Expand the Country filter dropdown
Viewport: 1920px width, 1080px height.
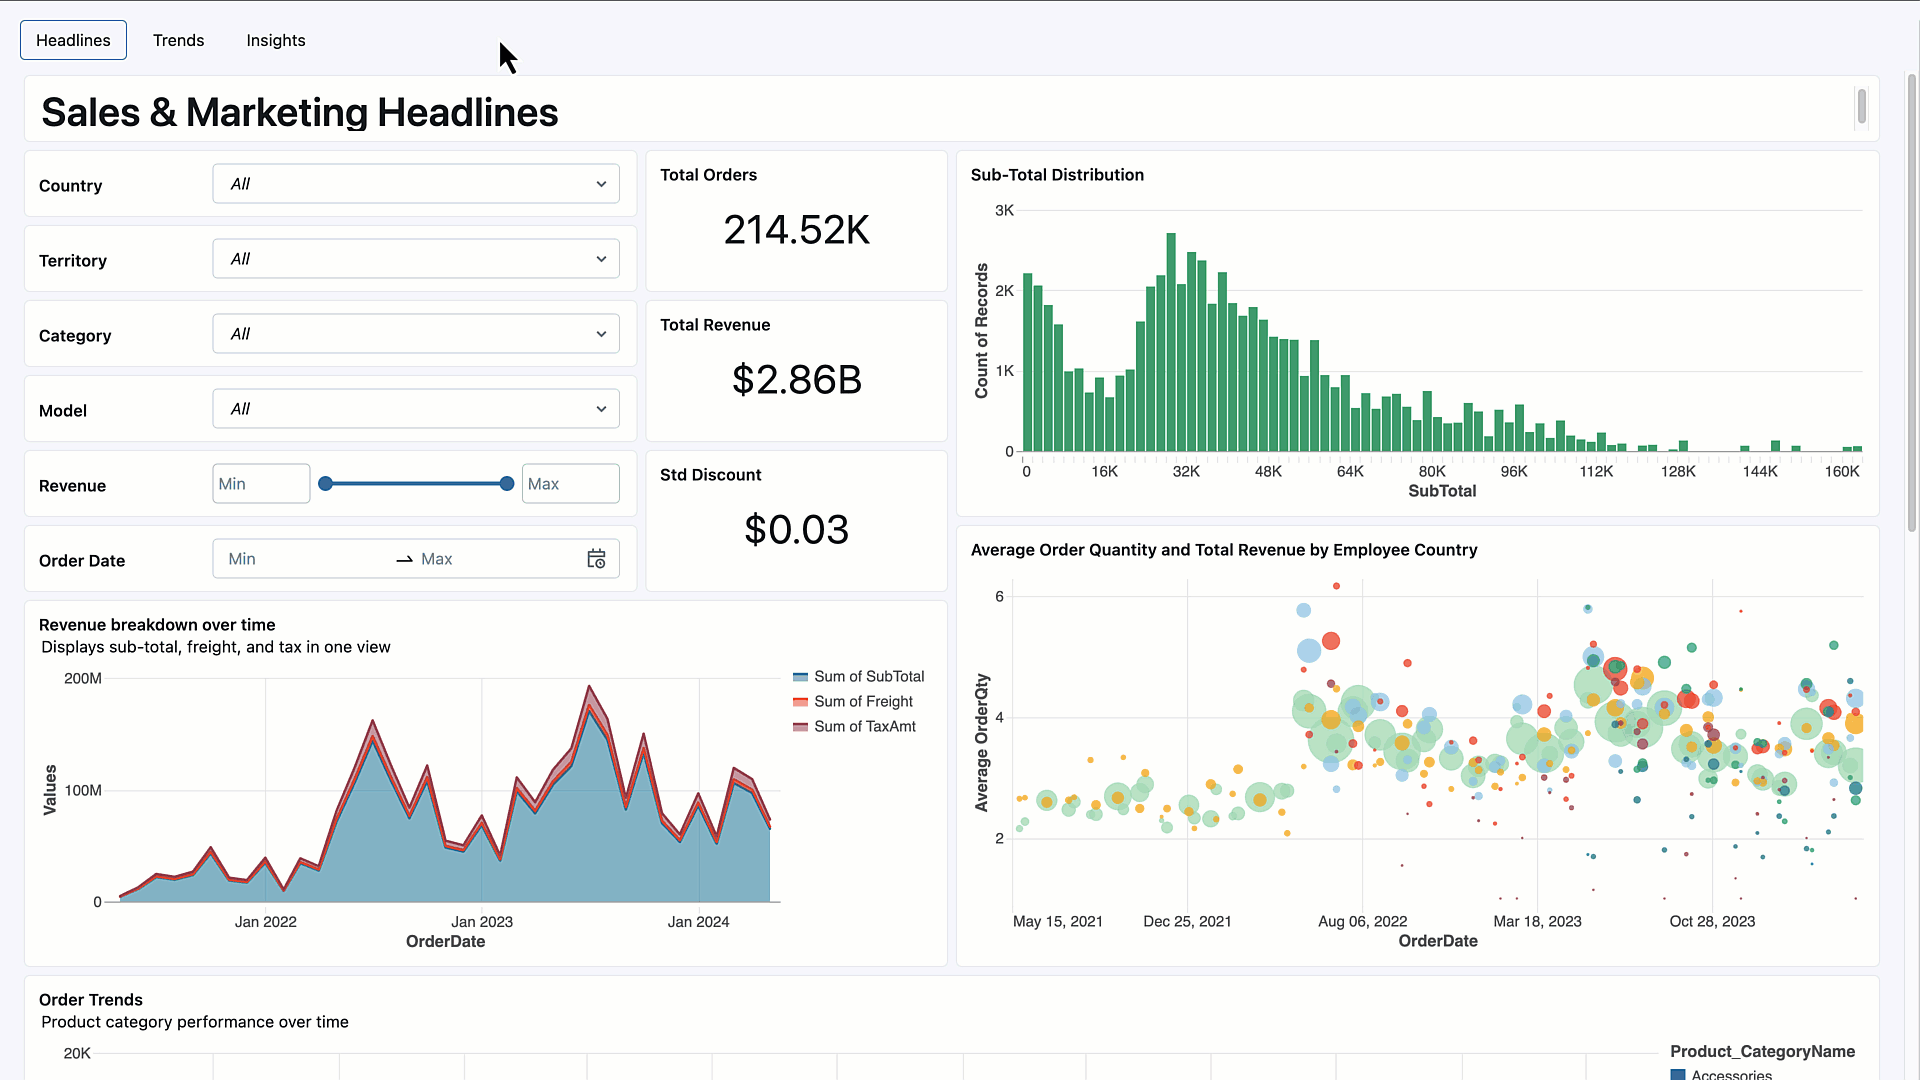click(416, 184)
